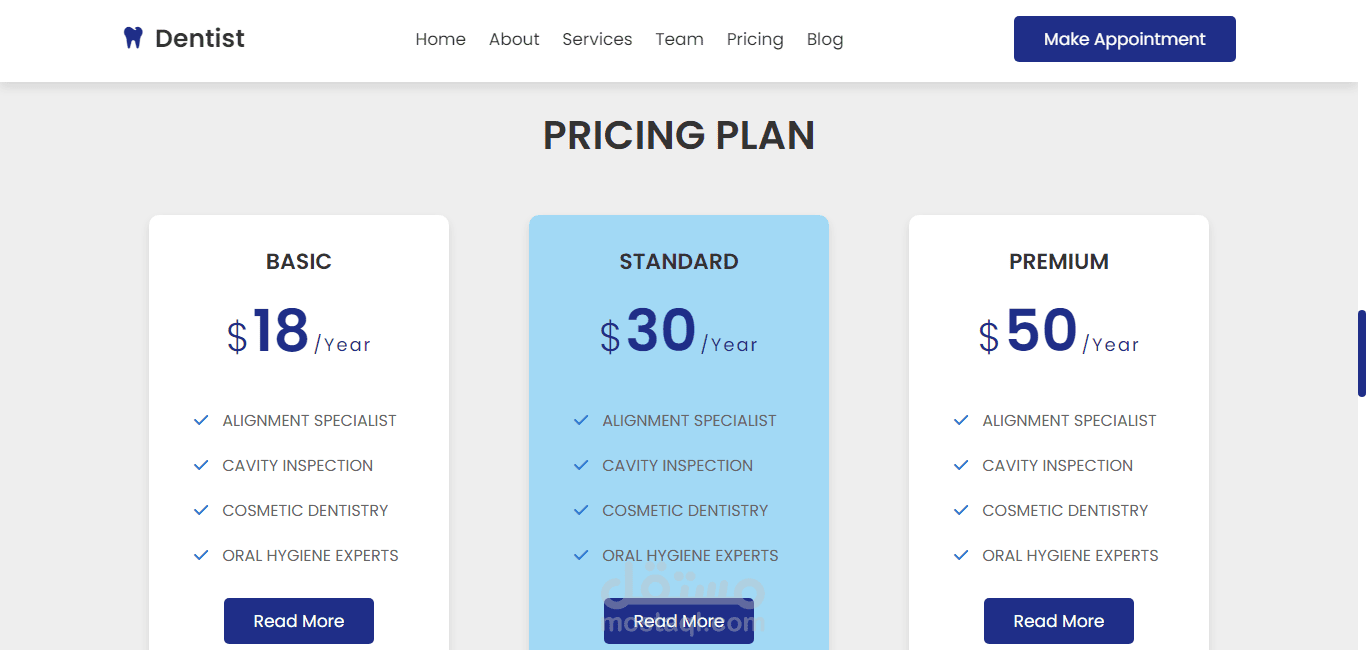Click the tooth logo icon beside Dentist

133,39
